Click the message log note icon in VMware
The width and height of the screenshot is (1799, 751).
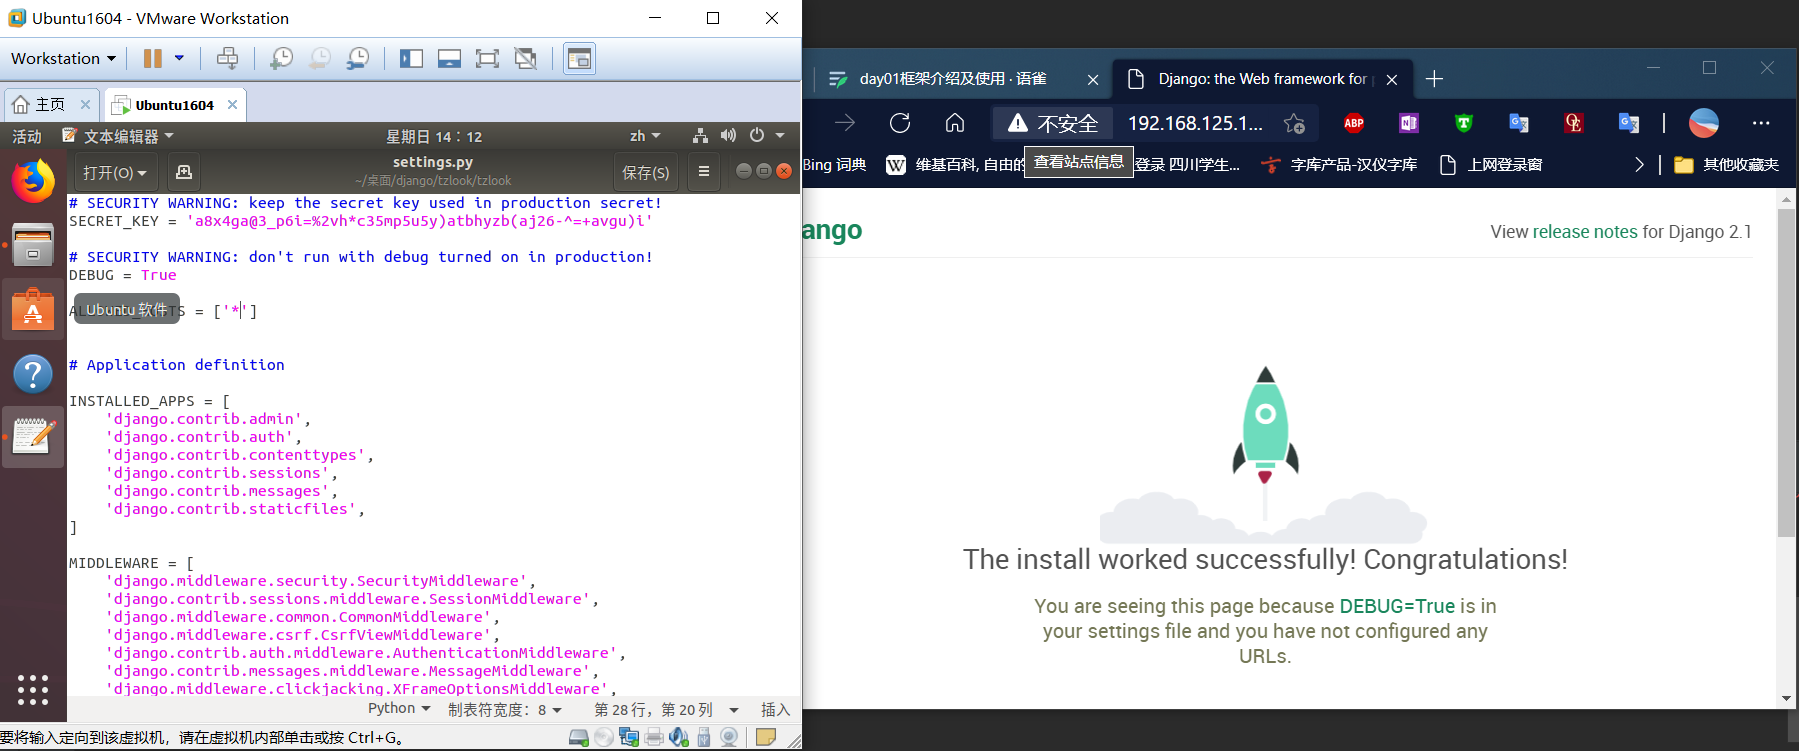[766, 737]
